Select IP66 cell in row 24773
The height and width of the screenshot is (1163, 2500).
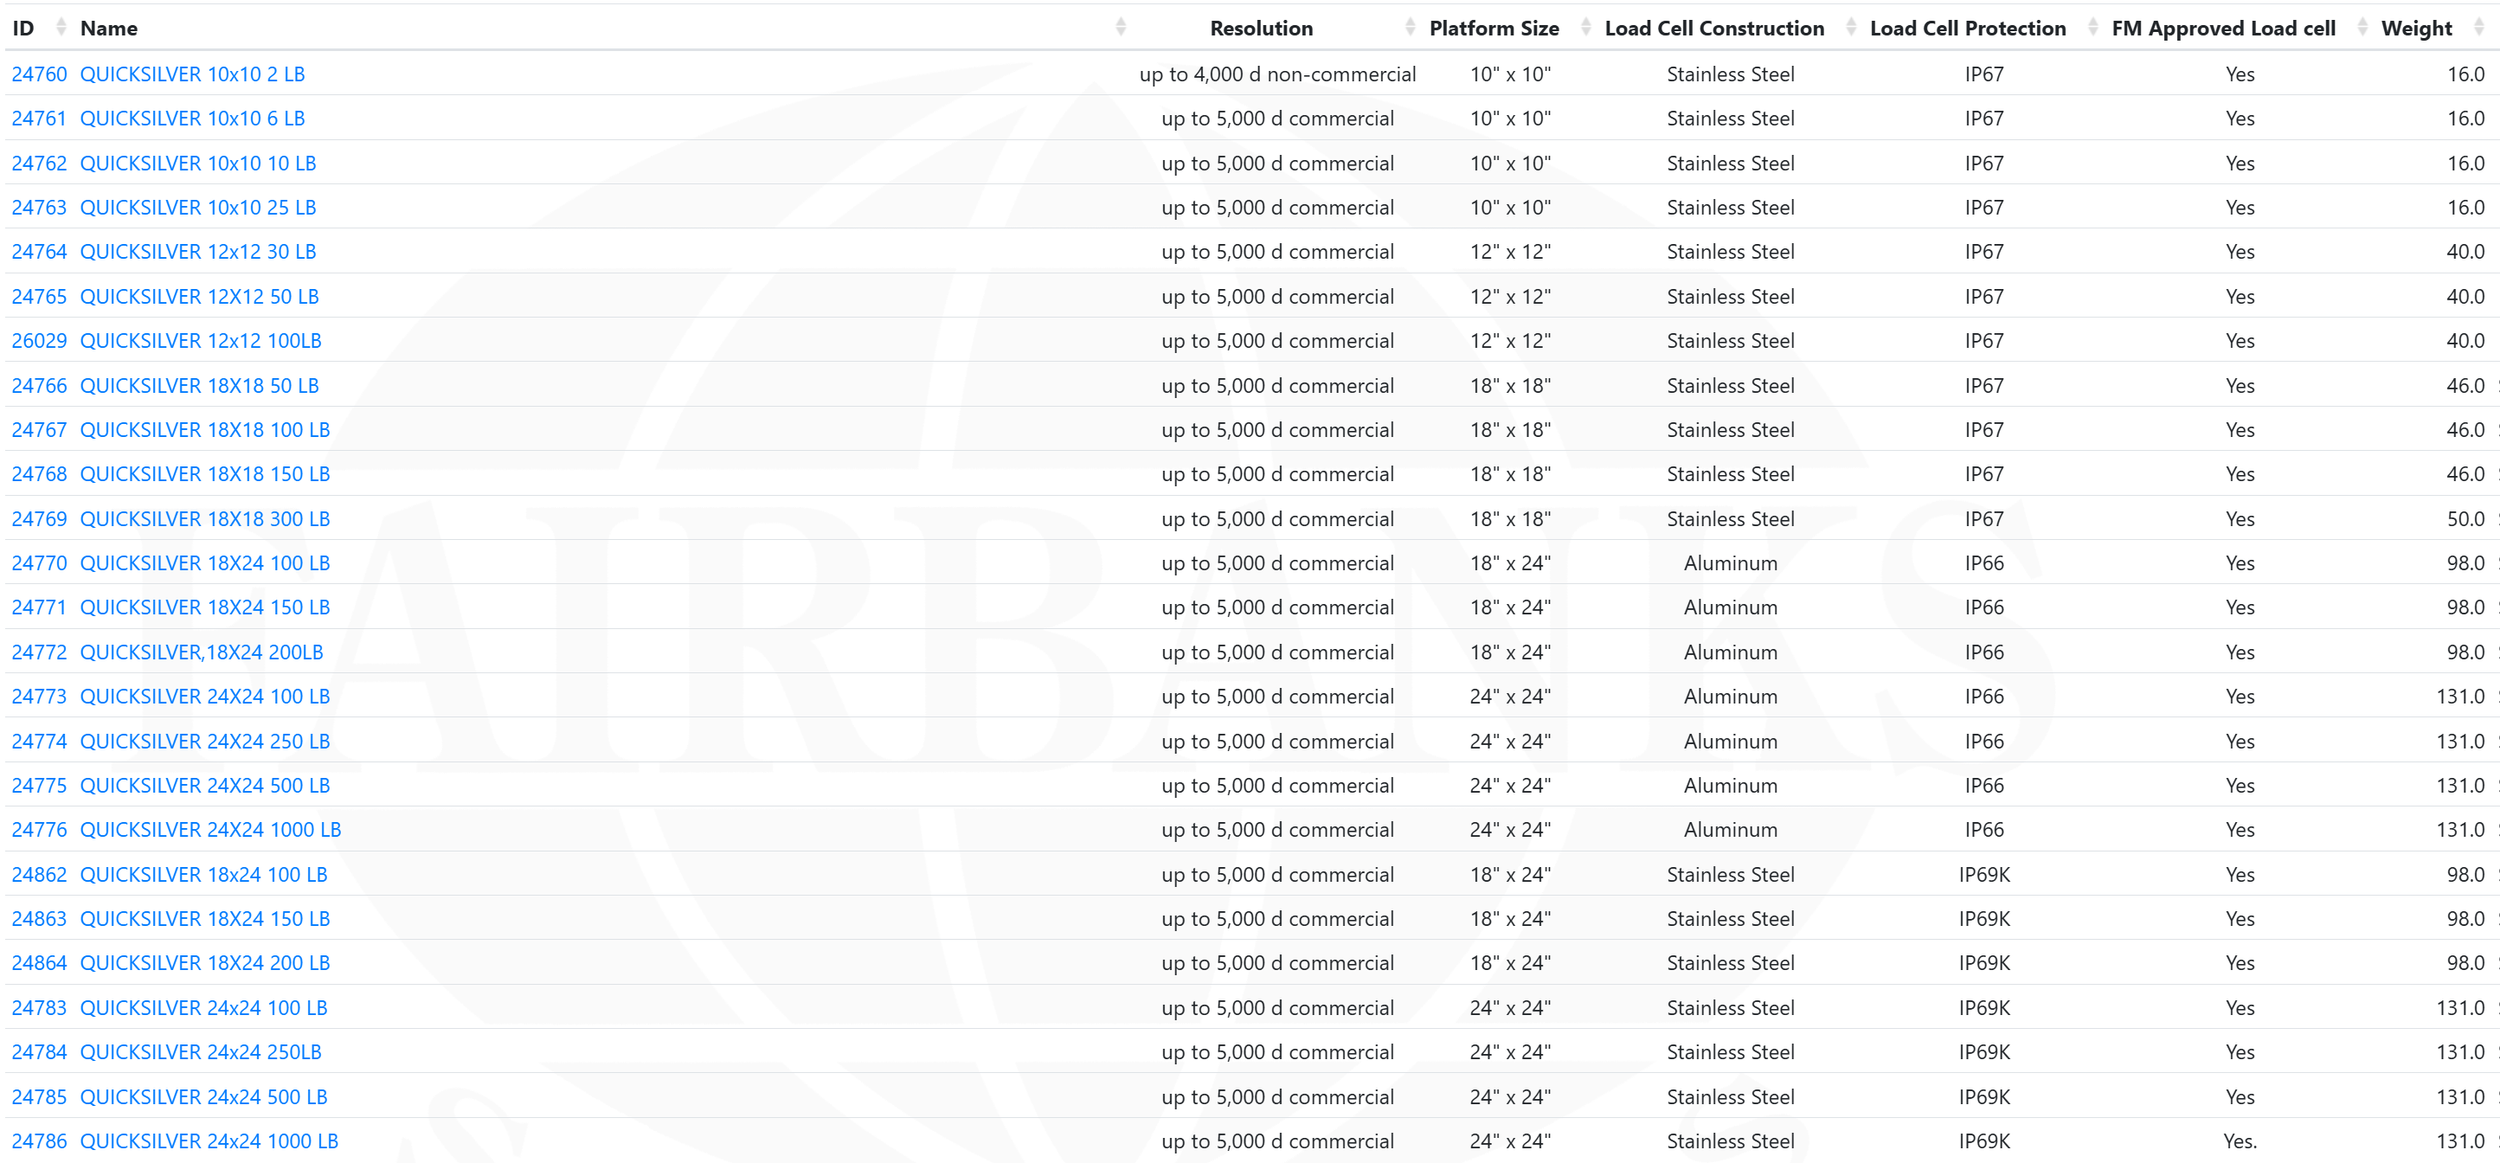coord(1984,696)
